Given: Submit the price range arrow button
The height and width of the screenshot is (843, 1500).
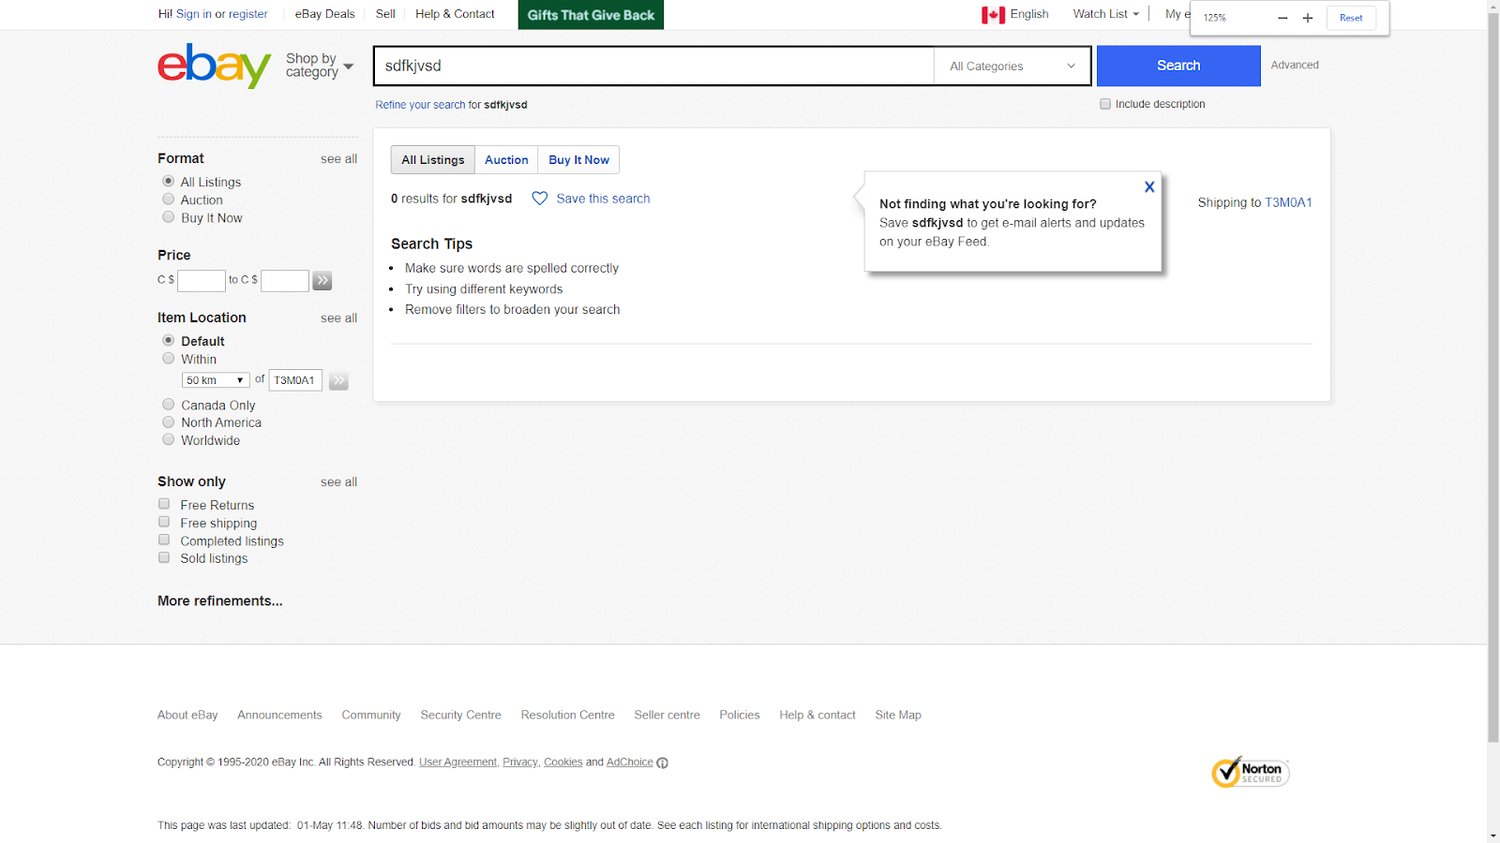Looking at the screenshot, I should coord(322,281).
